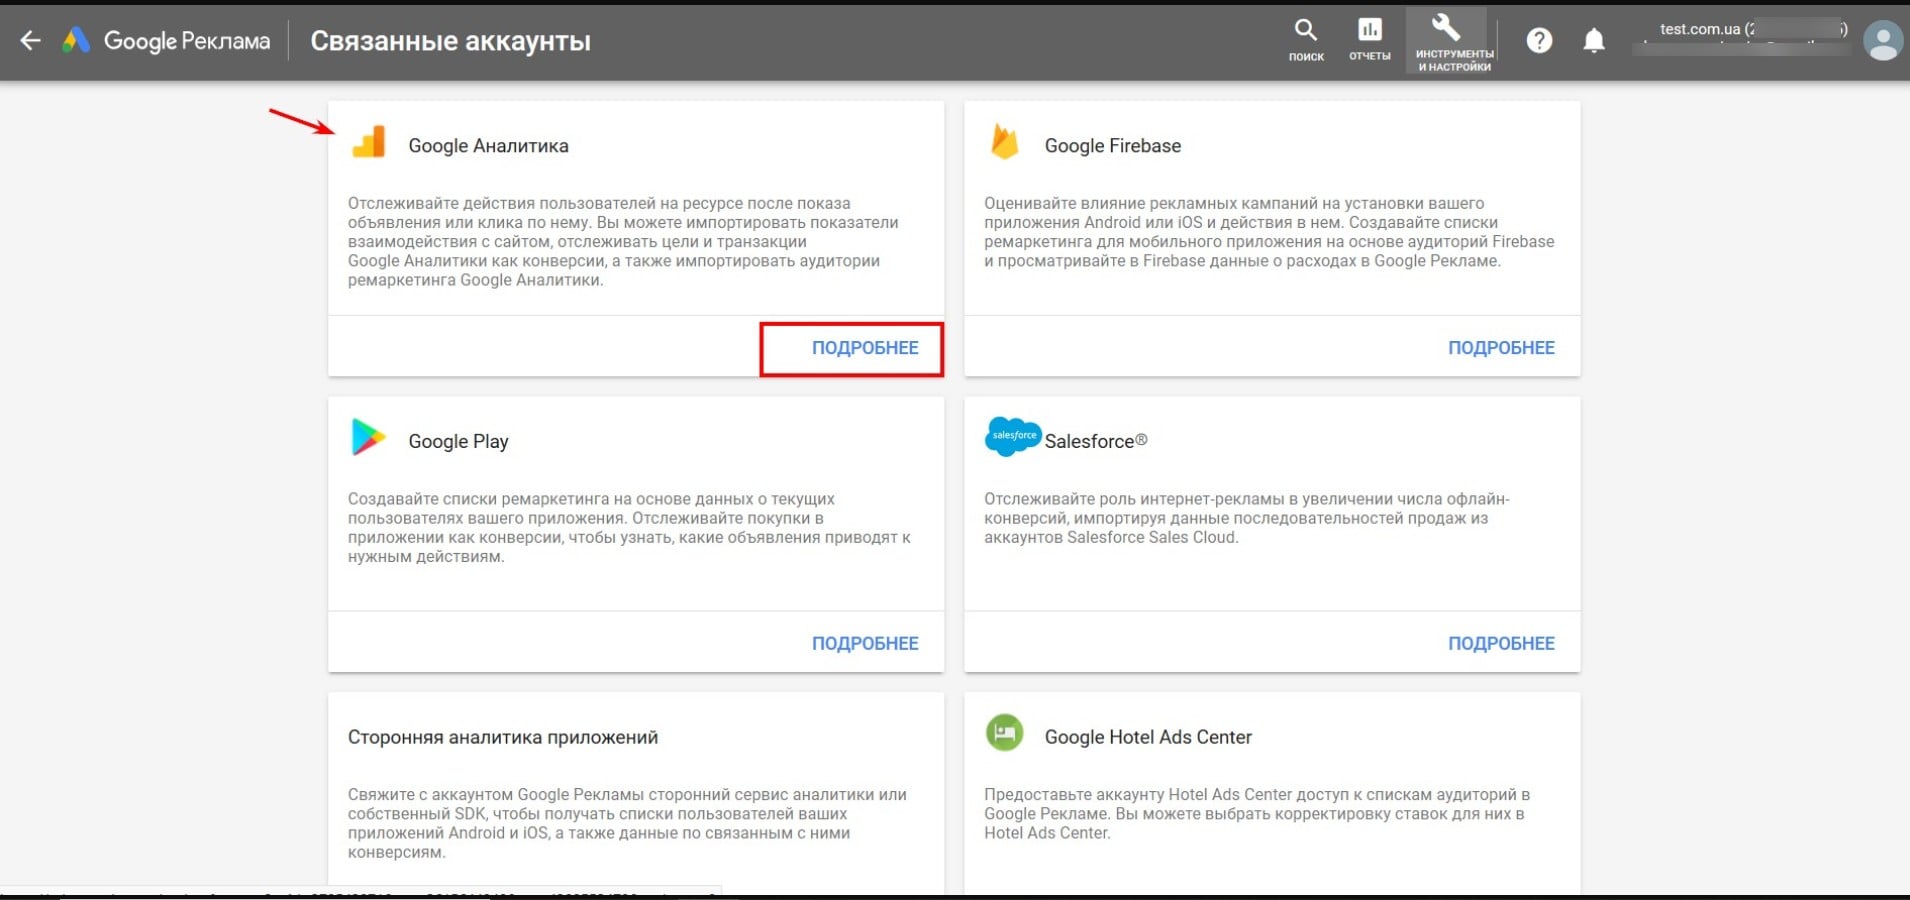Click the test.com.ua account name
The width and height of the screenshot is (1910, 900).
[1700, 29]
